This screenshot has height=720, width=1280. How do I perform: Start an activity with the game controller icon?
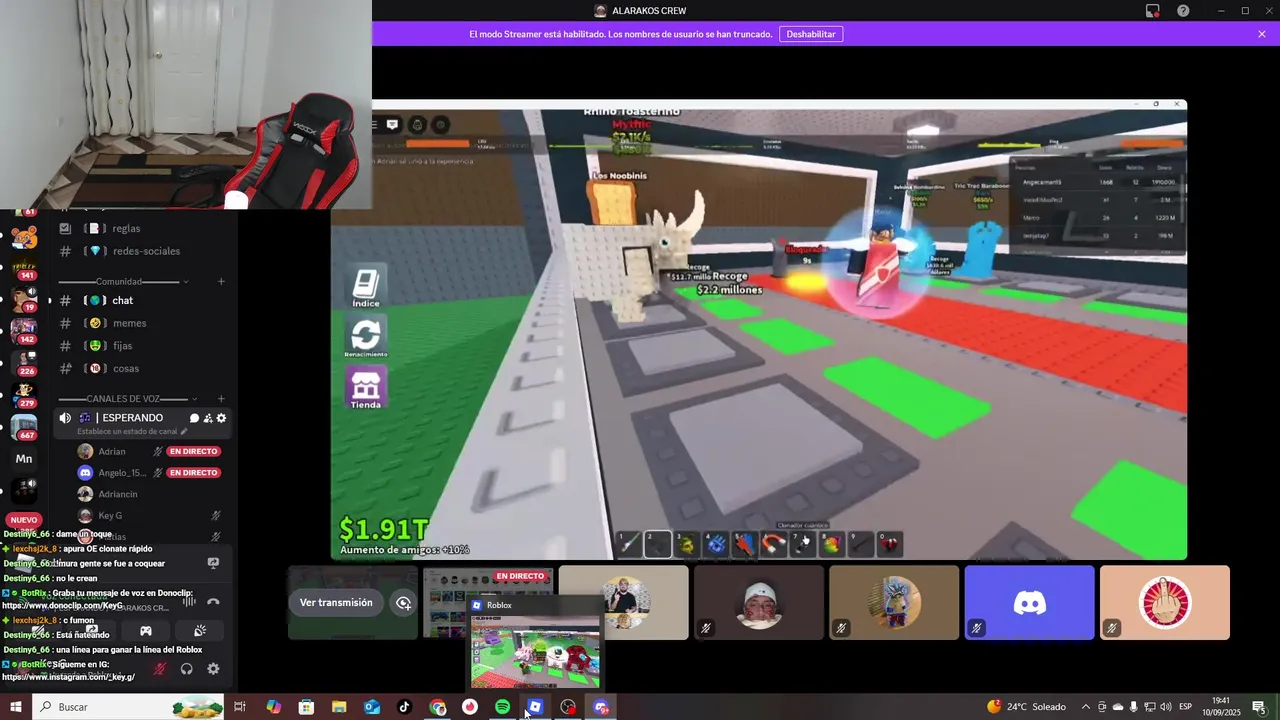pos(146,631)
